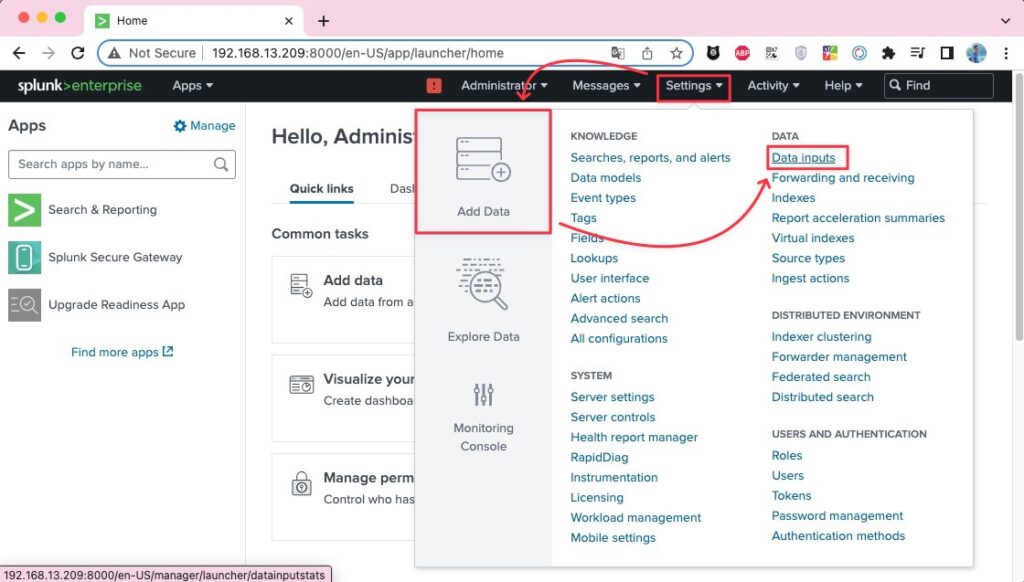The image size is (1024, 582).
Task: Open the Activity dropdown
Action: pyautogui.click(x=773, y=86)
